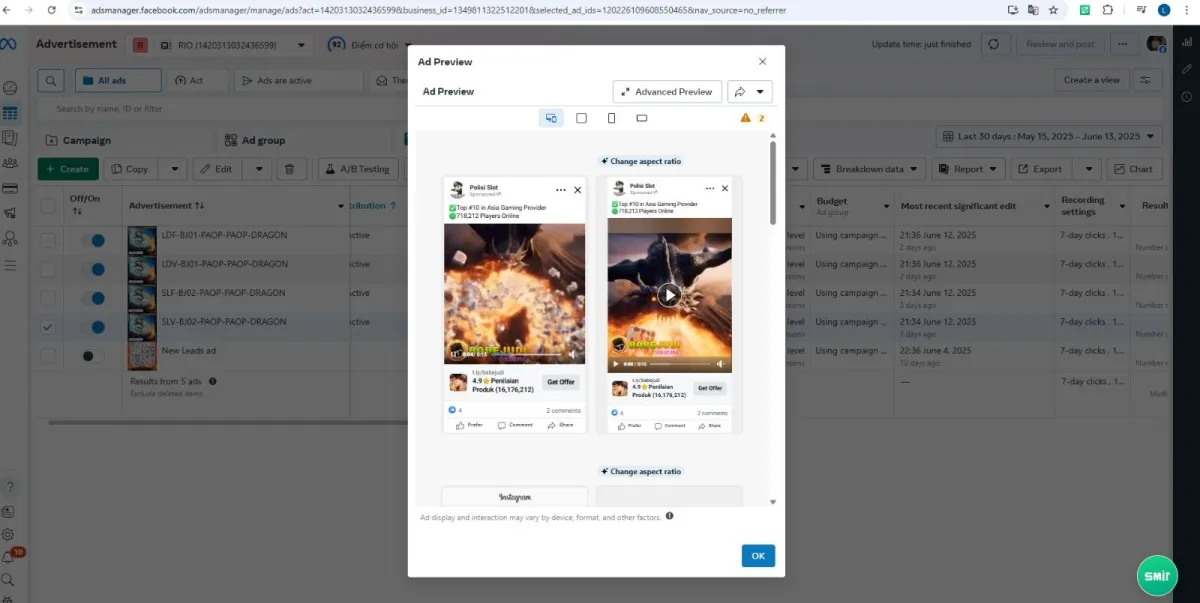Open the Audiences people icon in sidebar
This screenshot has width=1200, height=603.
pos(10,163)
